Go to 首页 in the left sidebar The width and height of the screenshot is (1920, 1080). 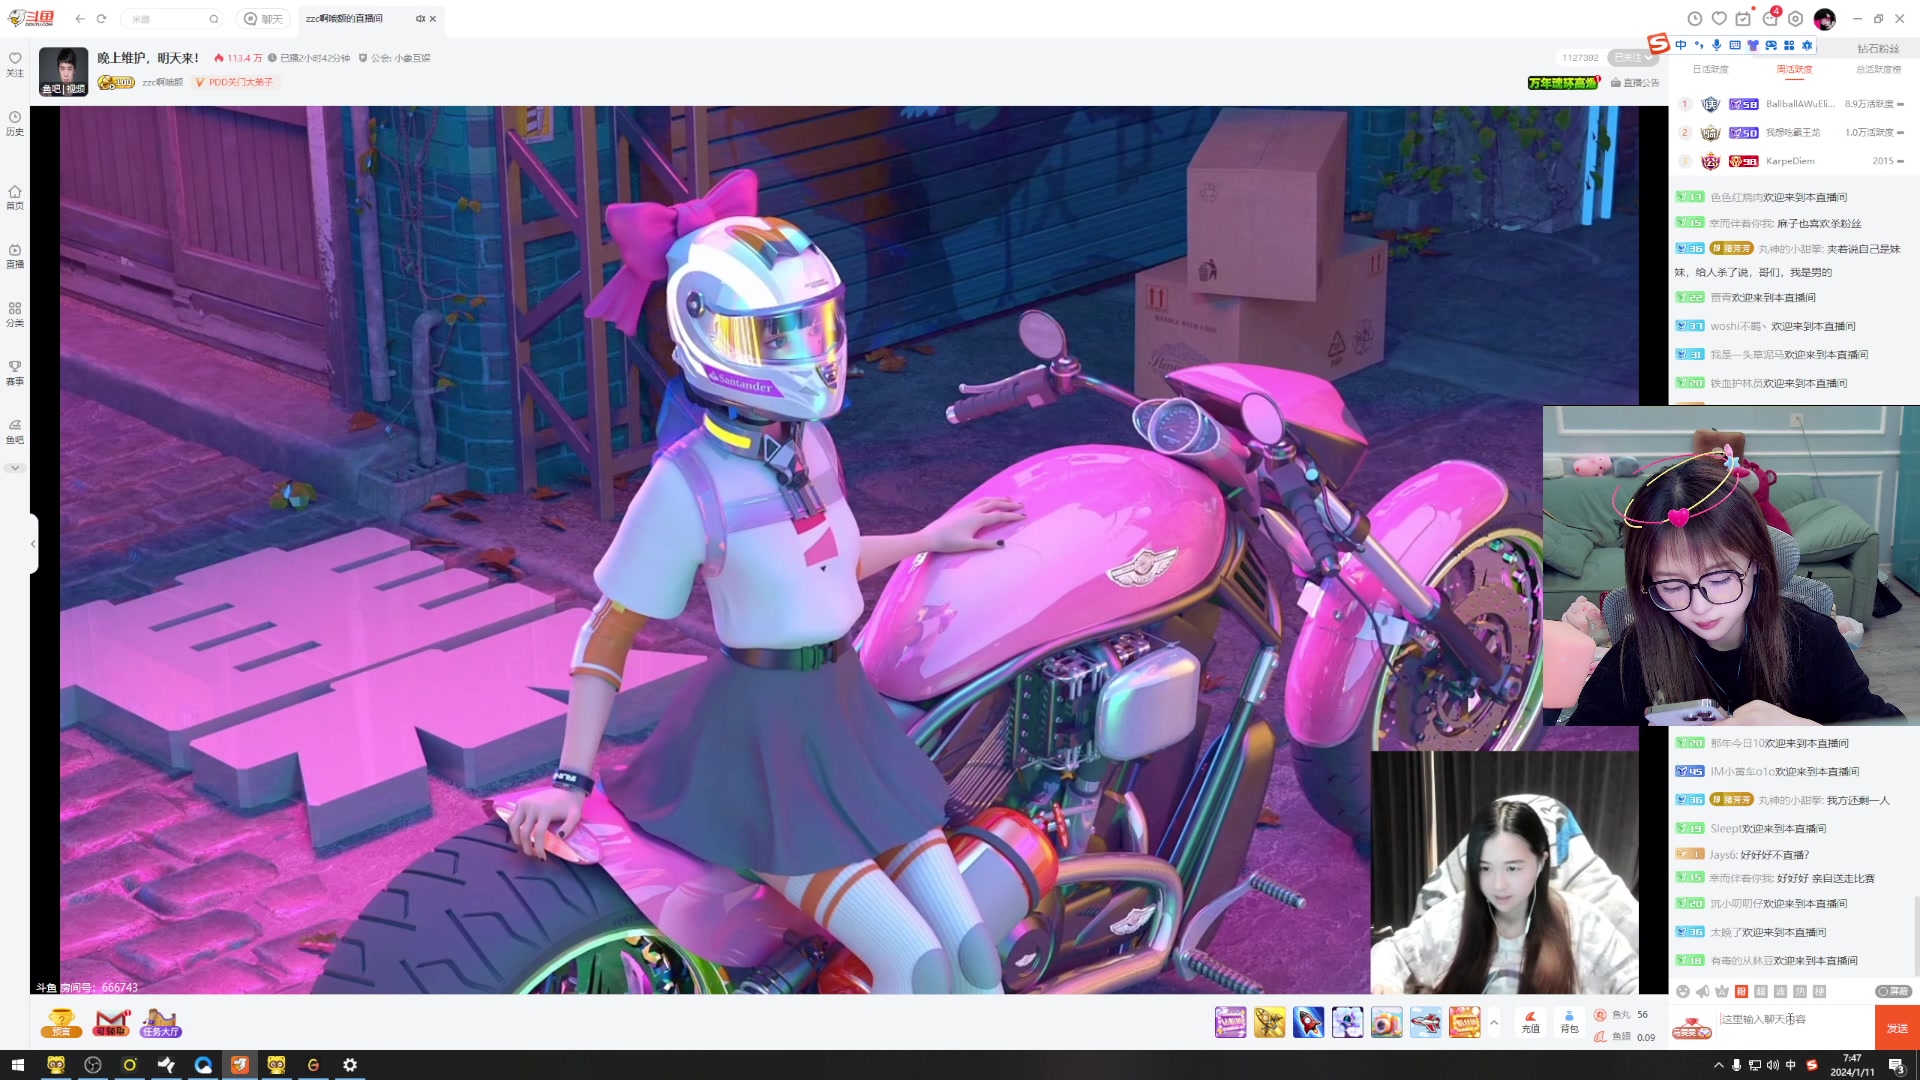[15, 198]
